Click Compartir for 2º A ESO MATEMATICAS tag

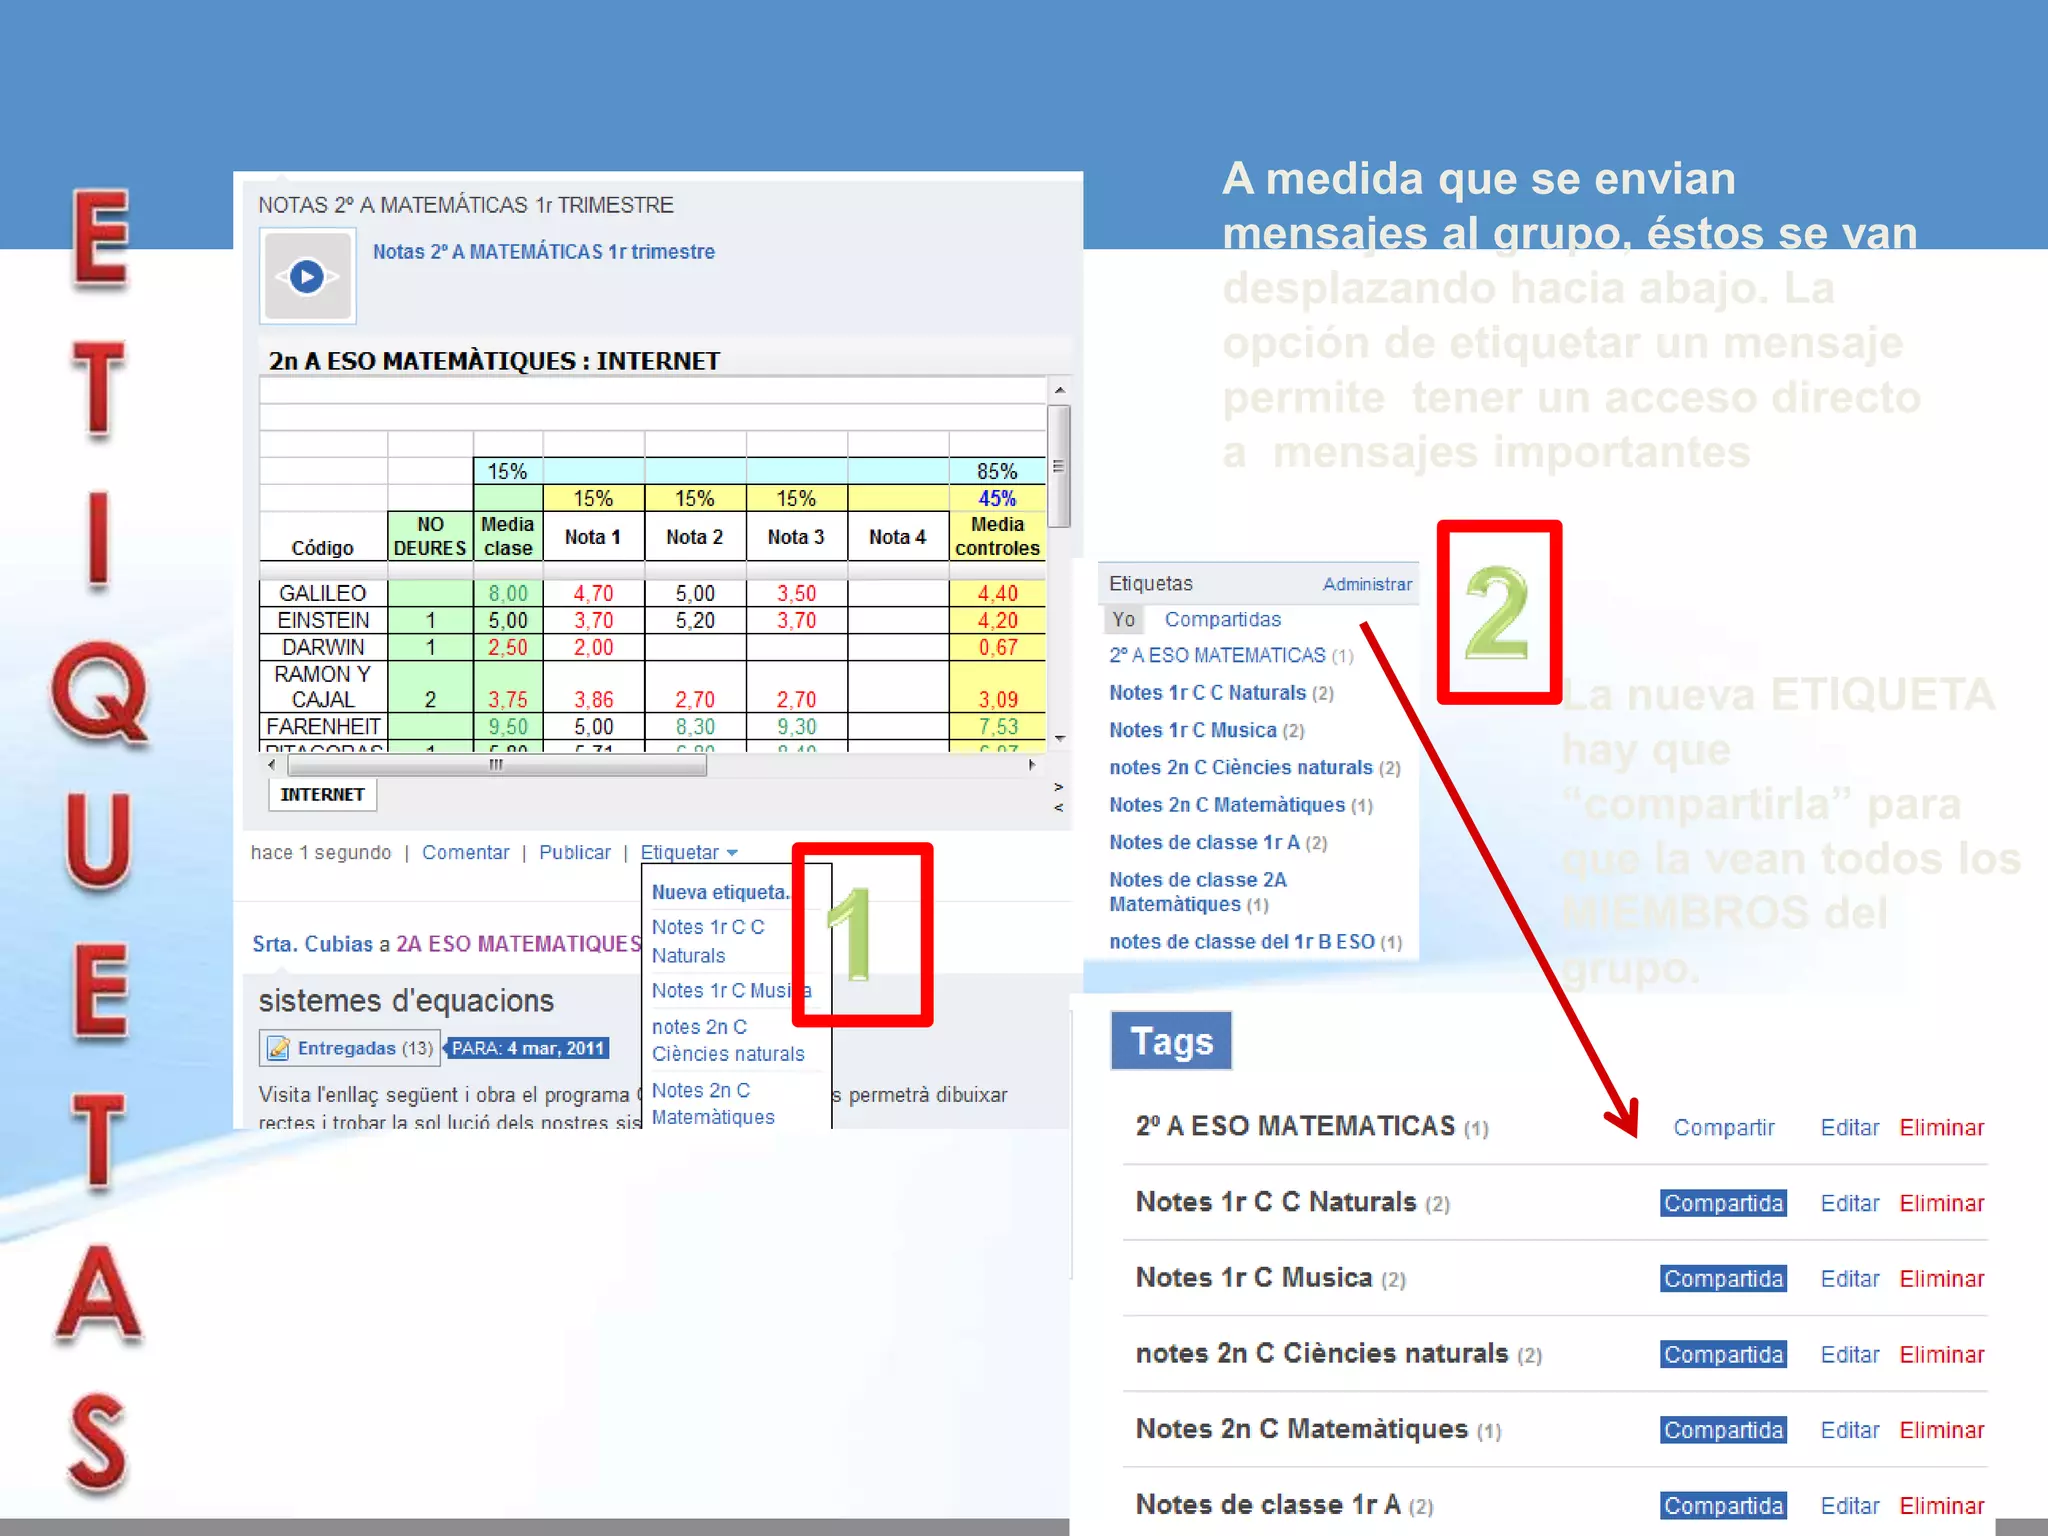click(1724, 1127)
